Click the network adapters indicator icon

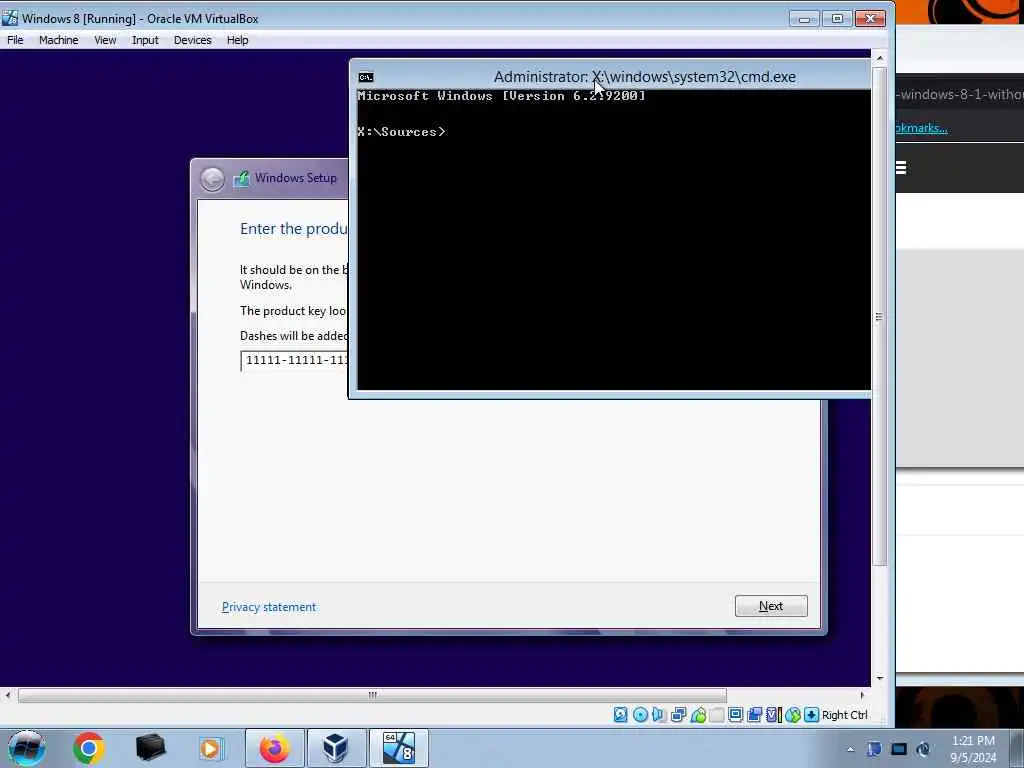click(679, 715)
